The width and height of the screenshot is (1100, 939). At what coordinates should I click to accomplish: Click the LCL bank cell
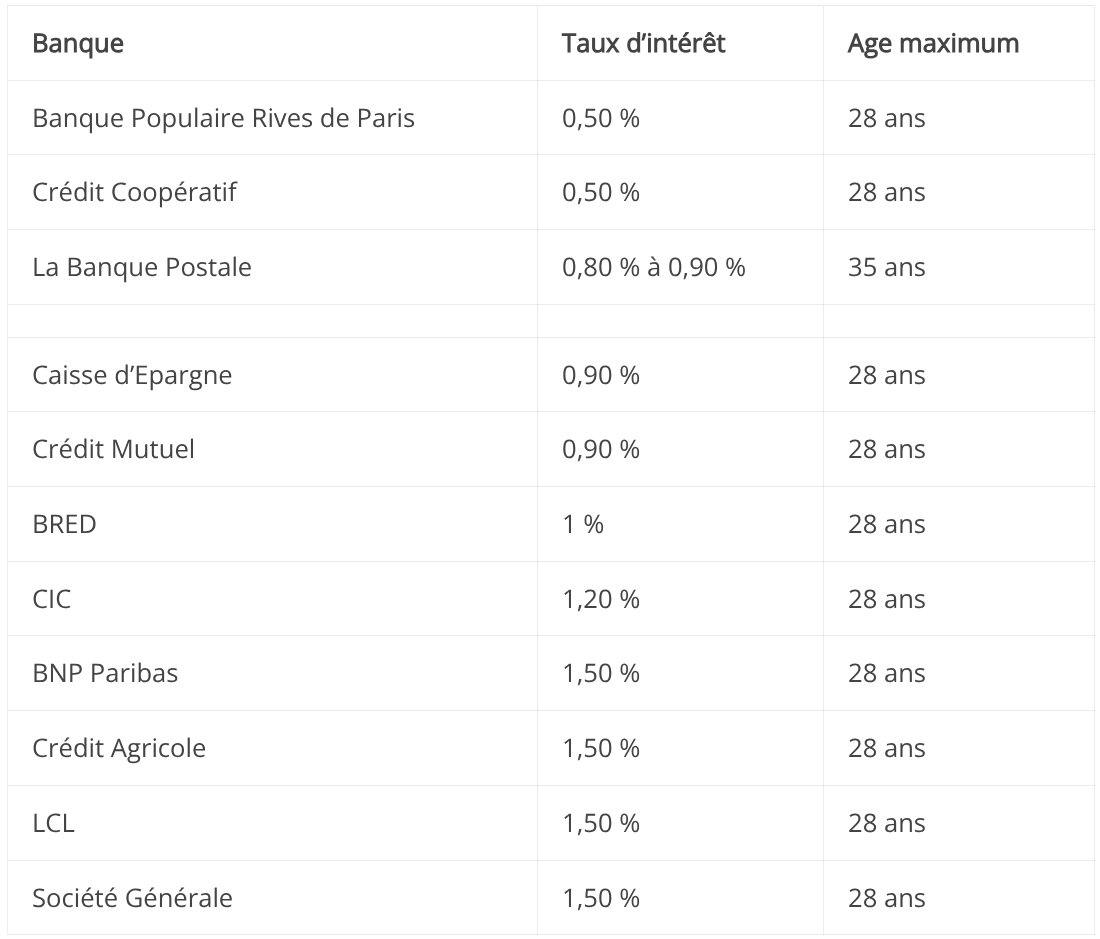click(53, 823)
